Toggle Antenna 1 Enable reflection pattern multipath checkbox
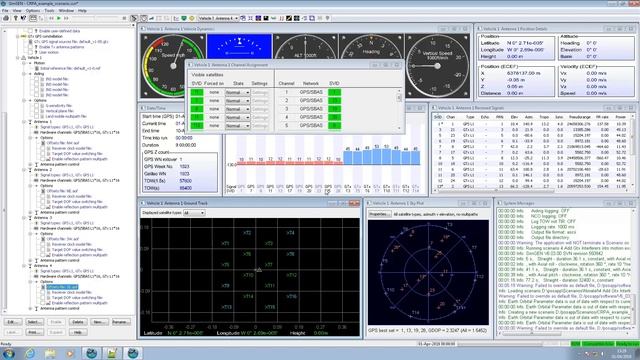Image resolution: width=640 pixels, height=360 pixels. click(42, 159)
